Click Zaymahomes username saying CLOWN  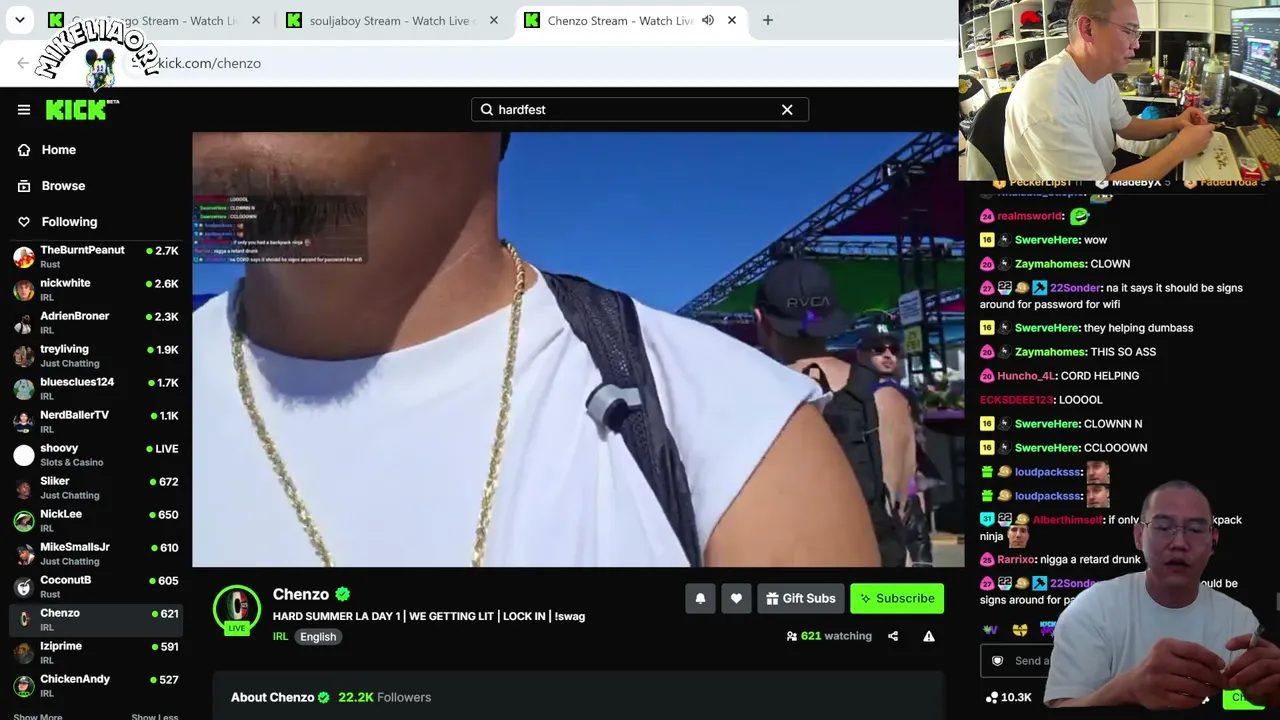point(1050,264)
